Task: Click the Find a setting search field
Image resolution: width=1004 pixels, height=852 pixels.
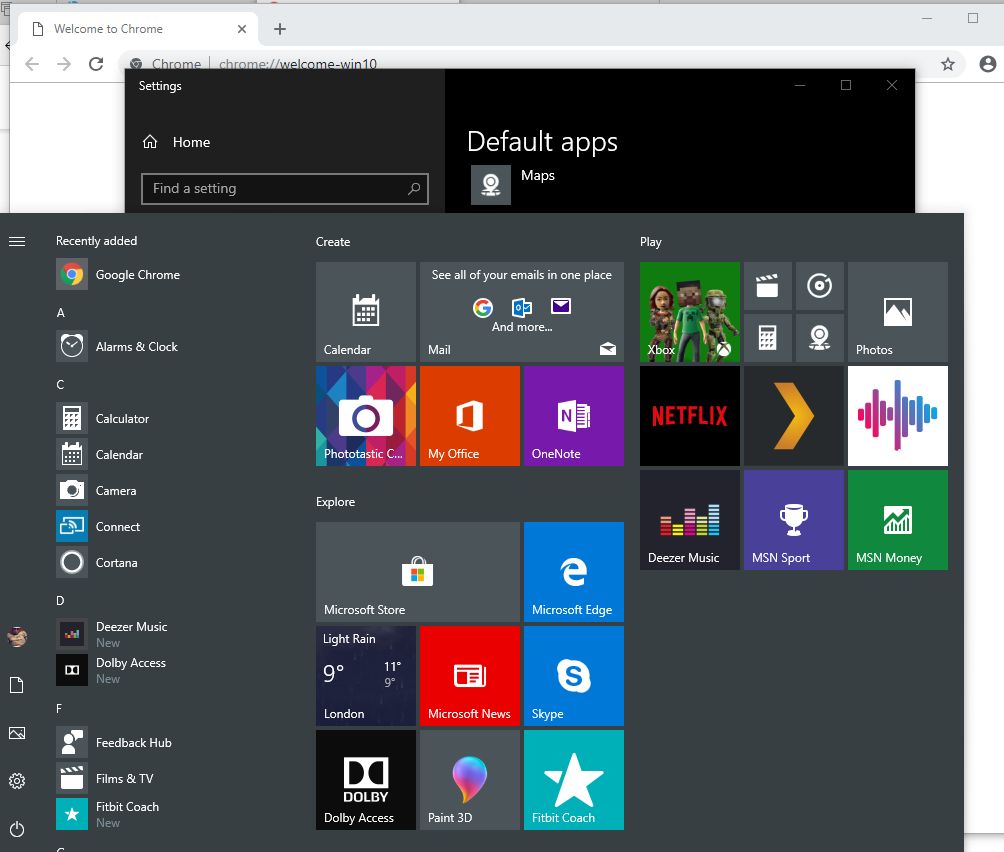Action: [285, 189]
